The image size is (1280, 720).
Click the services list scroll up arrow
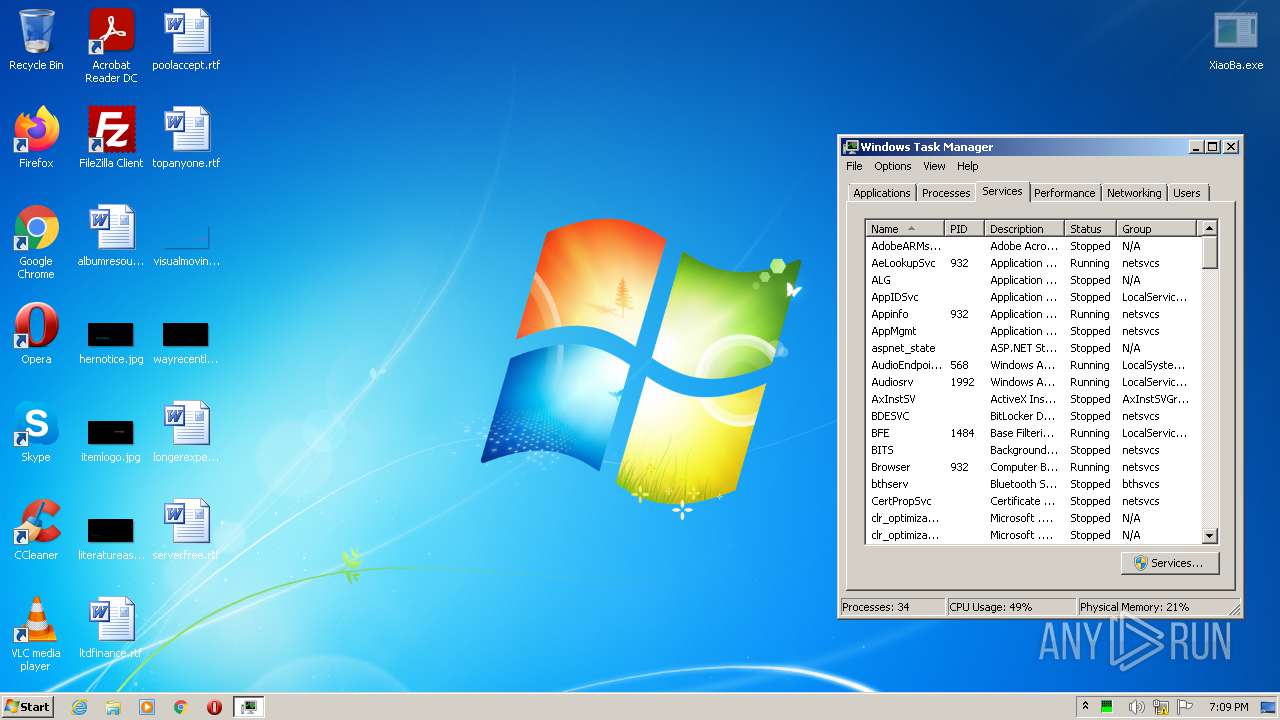tap(1209, 229)
